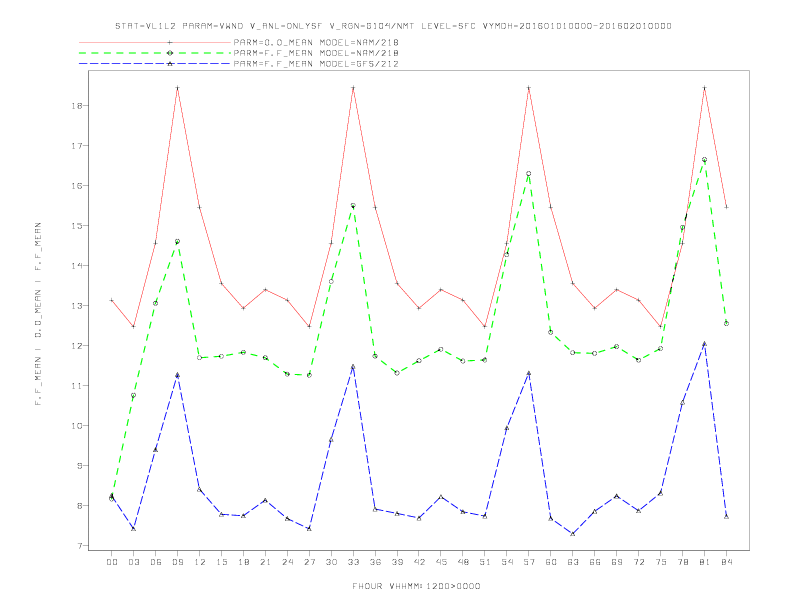Click the x-axis title FHOUR VHHMM:1200>0000
The image size is (792, 612).
[416, 586]
